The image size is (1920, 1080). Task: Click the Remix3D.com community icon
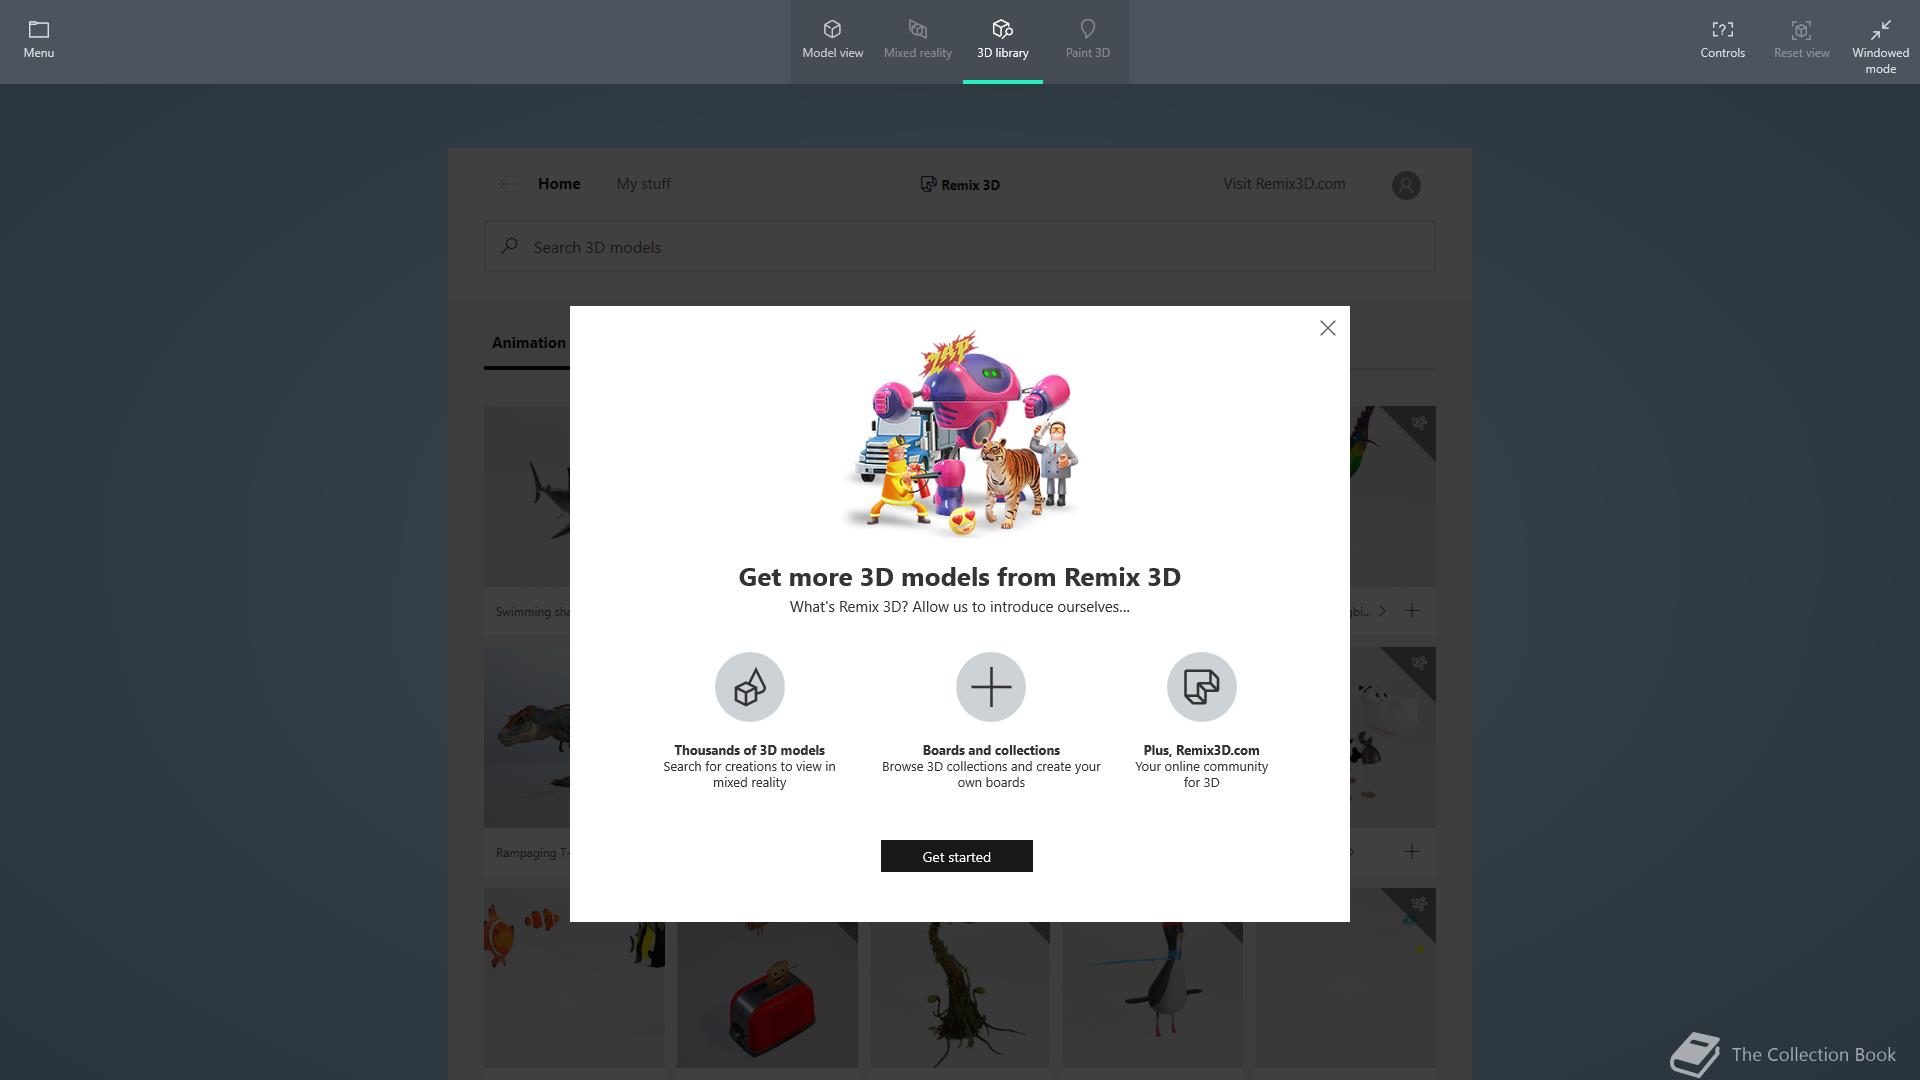1201,687
